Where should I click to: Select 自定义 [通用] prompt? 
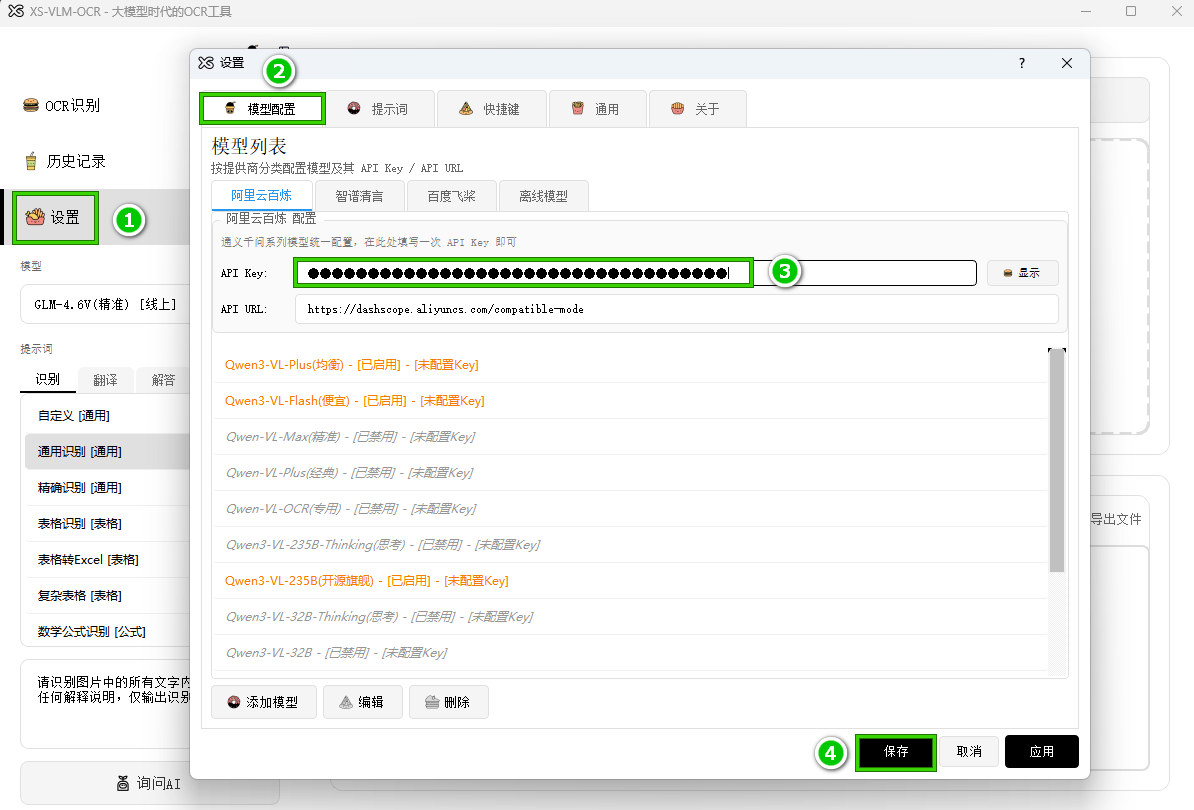107,416
